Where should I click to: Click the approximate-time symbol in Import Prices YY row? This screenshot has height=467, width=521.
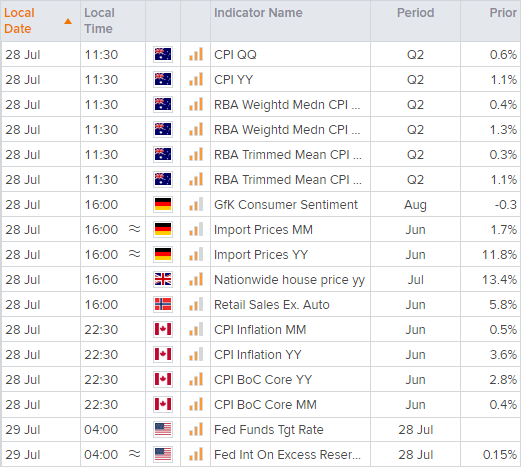(135, 254)
